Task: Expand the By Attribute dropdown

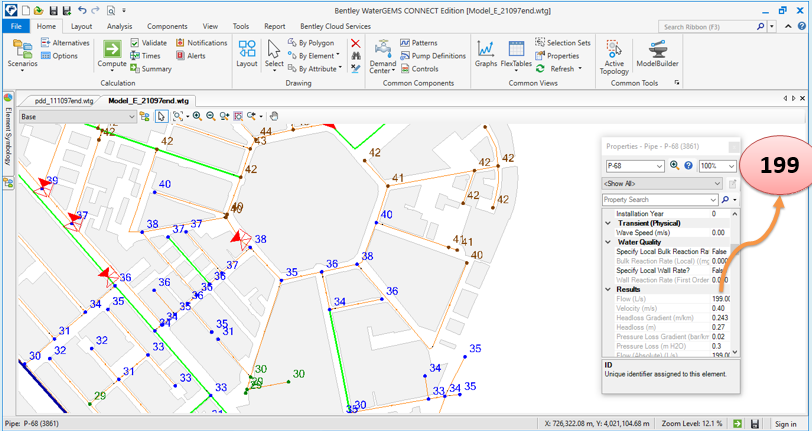Action: point(340,67)
